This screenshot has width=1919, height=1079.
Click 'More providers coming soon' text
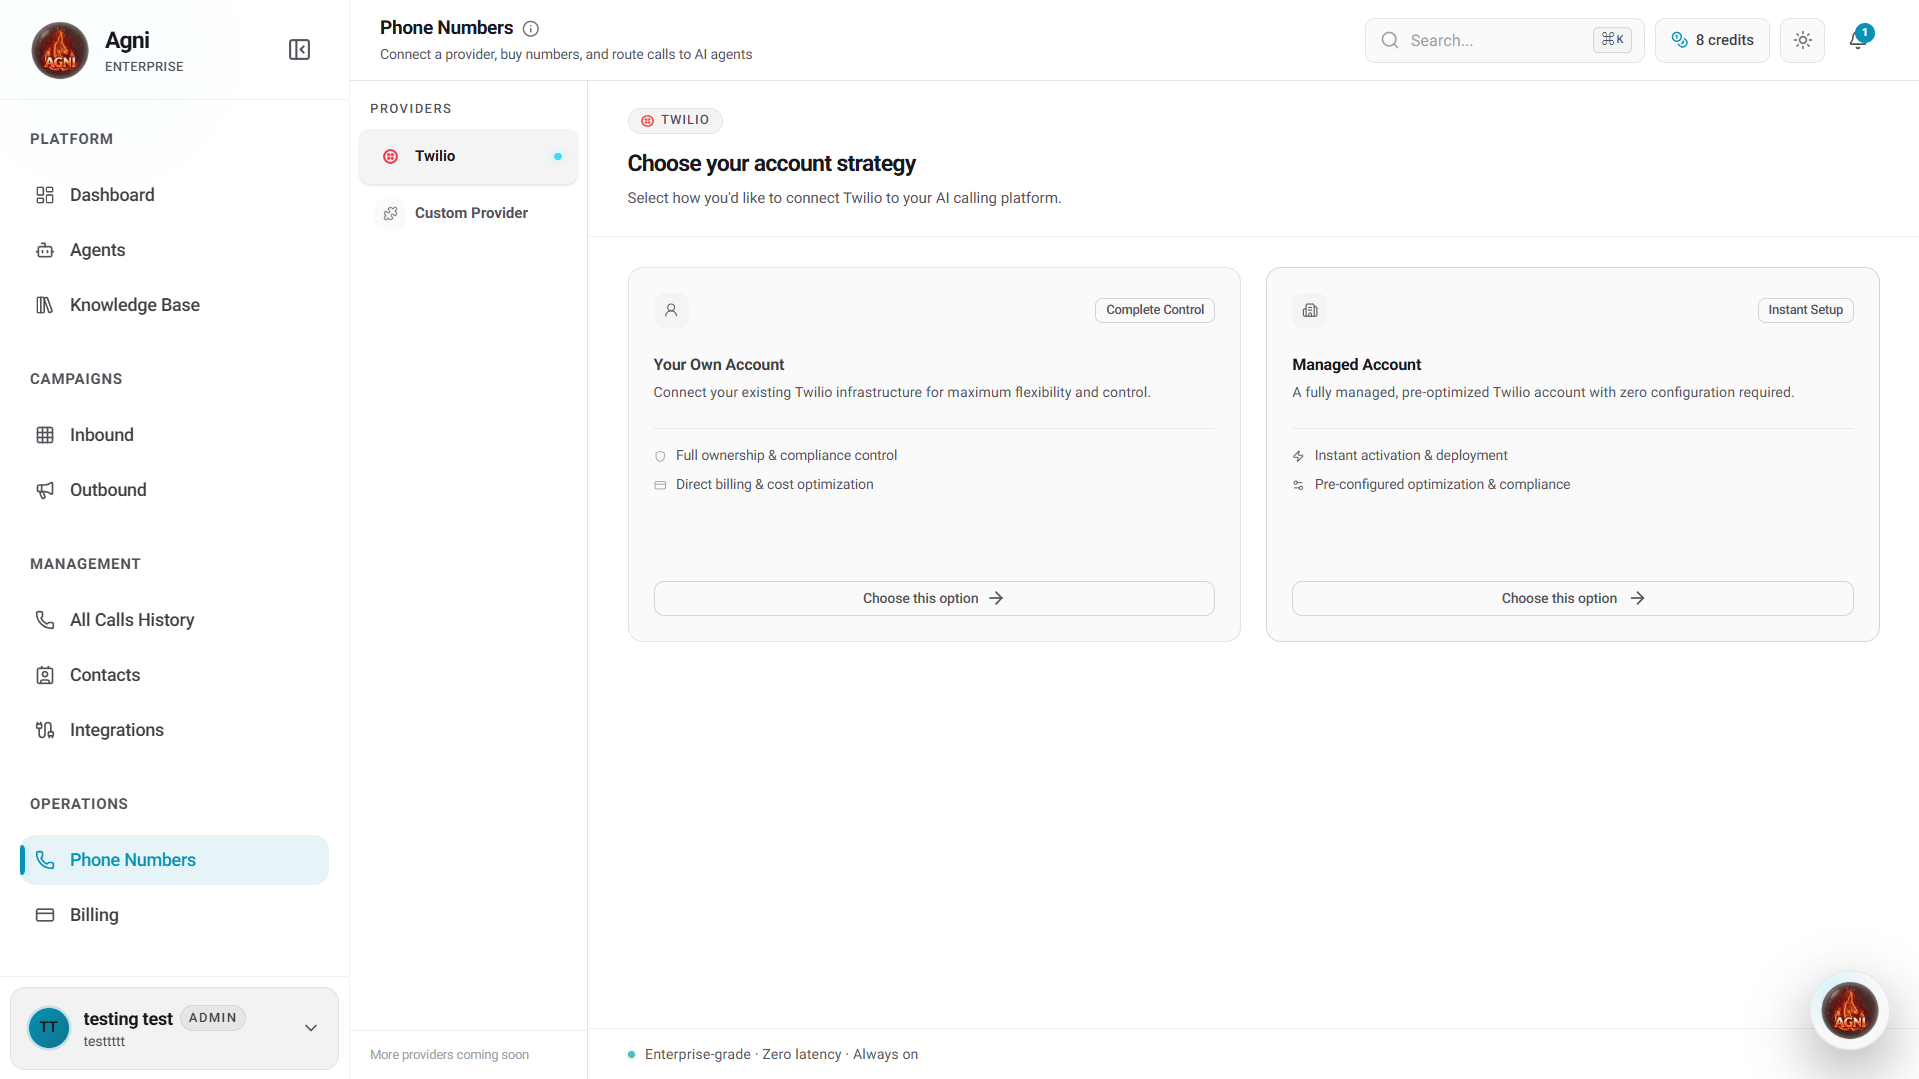[x=449, y=1055]
